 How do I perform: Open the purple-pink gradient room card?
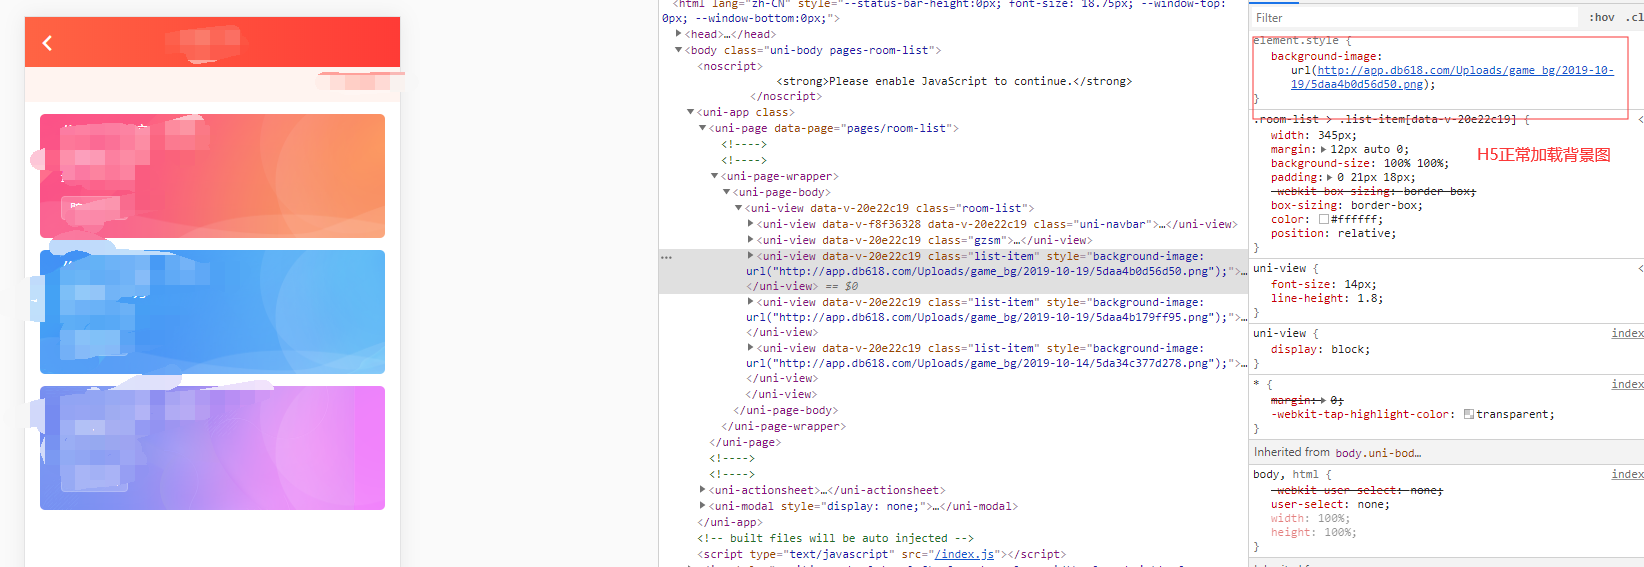point(212,448)
